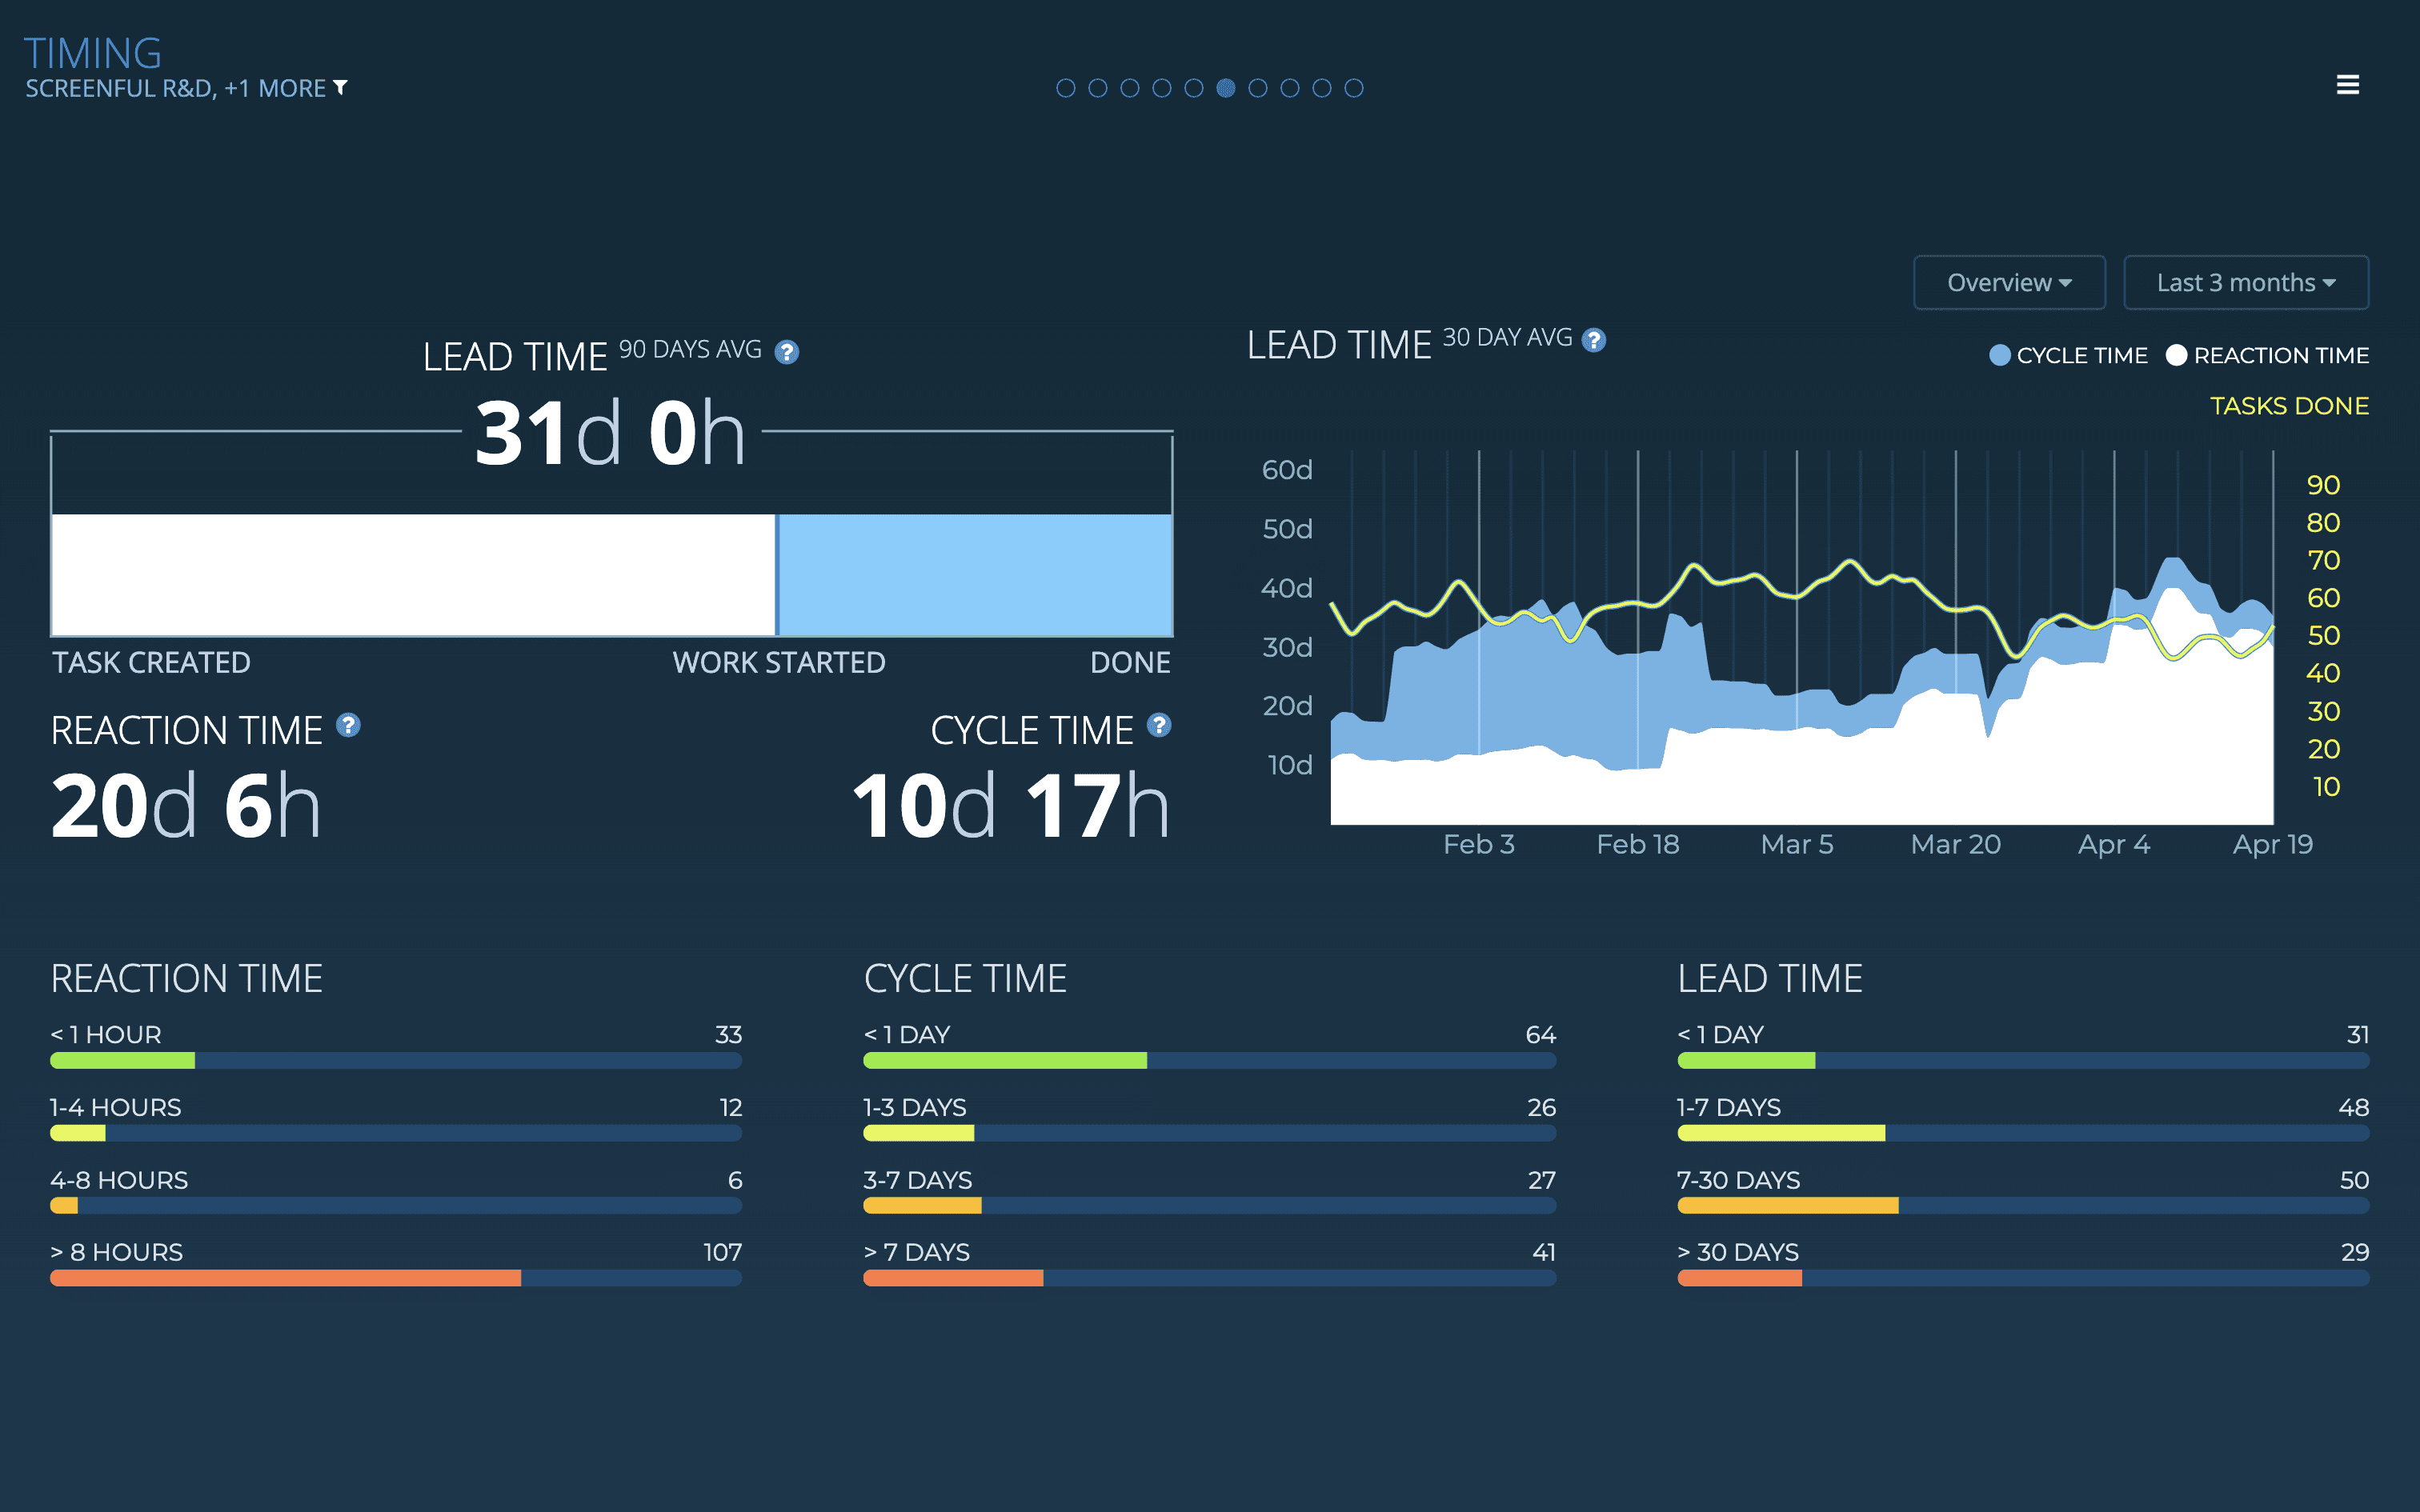This screenshot has width=2420, height=1512.
Task: Click the yellow 90 tasks axis label
Action: pos(2323,485)
